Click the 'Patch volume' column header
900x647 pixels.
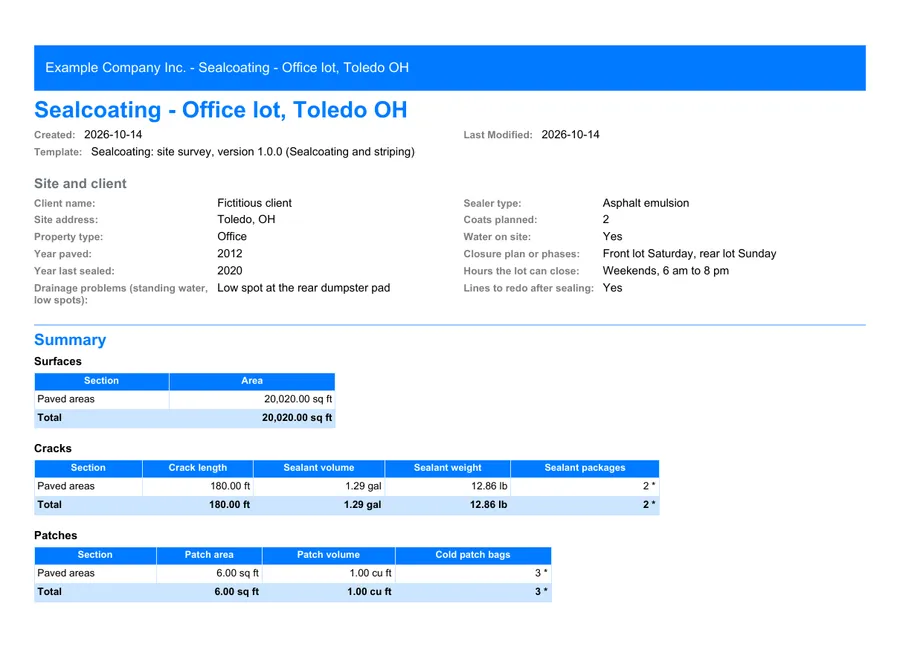point(328,555)
